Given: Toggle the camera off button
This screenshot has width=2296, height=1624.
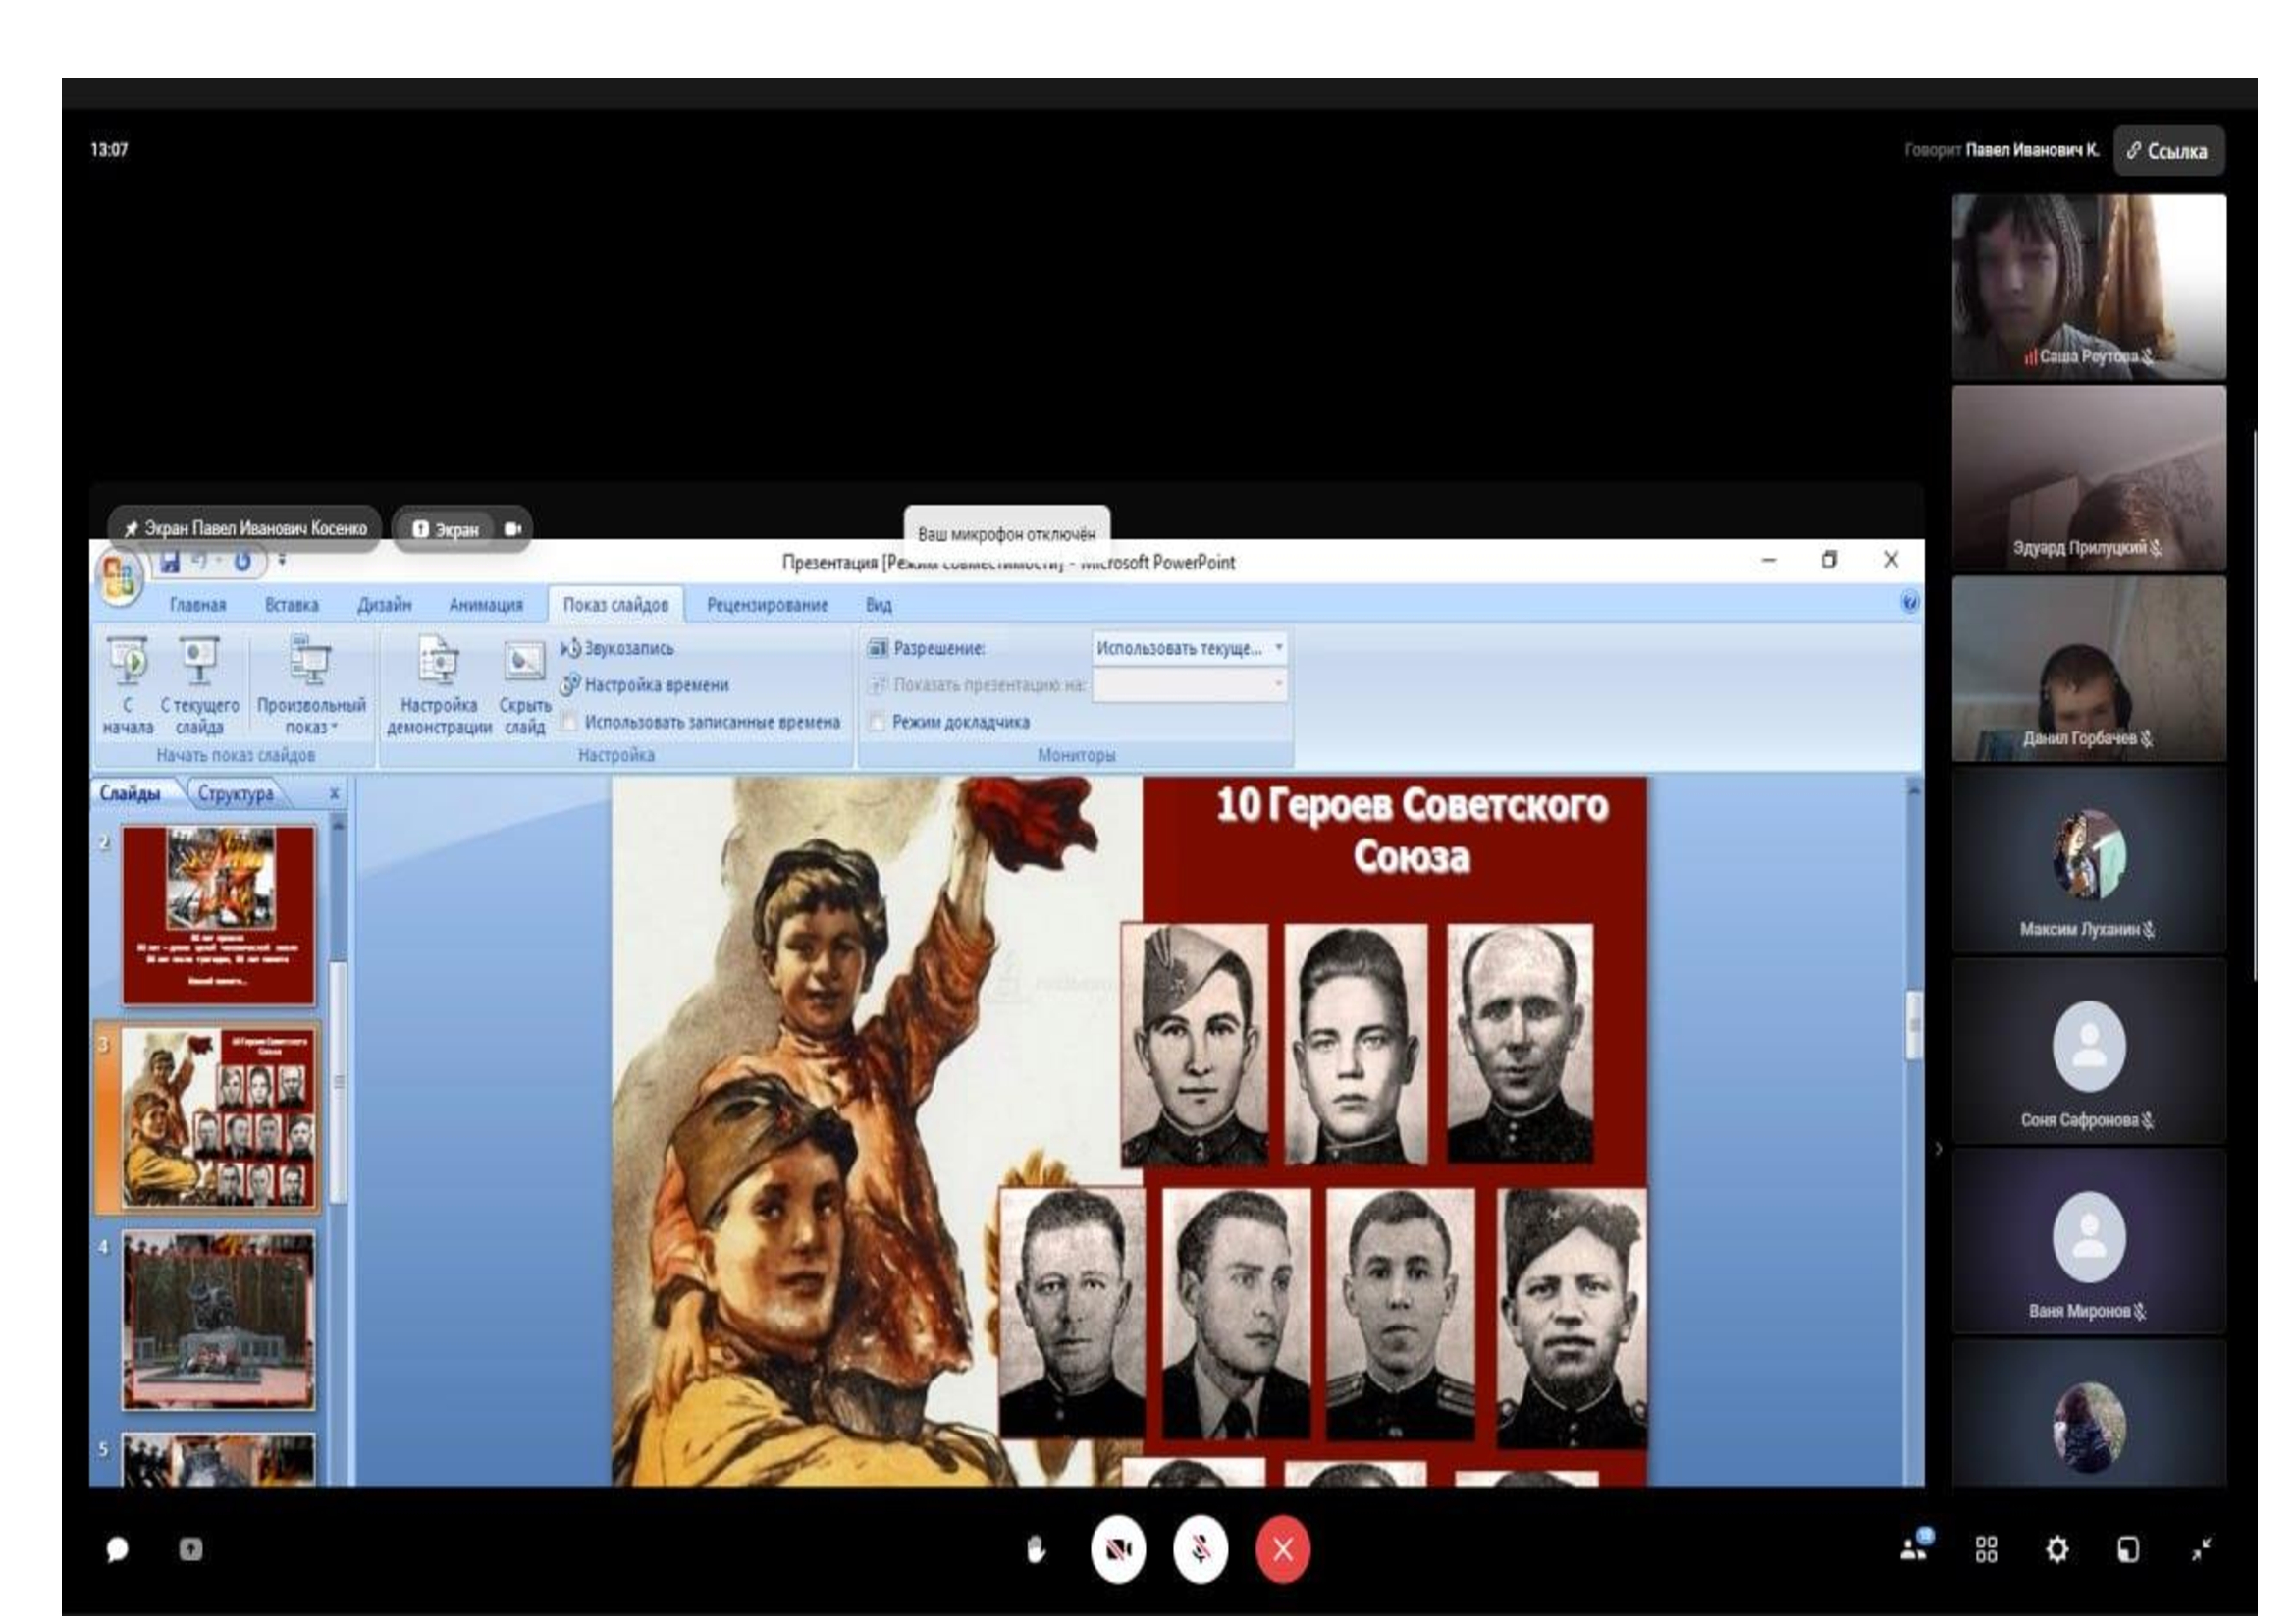Looking at the screenshot, I should [x=1118, y=1549].
